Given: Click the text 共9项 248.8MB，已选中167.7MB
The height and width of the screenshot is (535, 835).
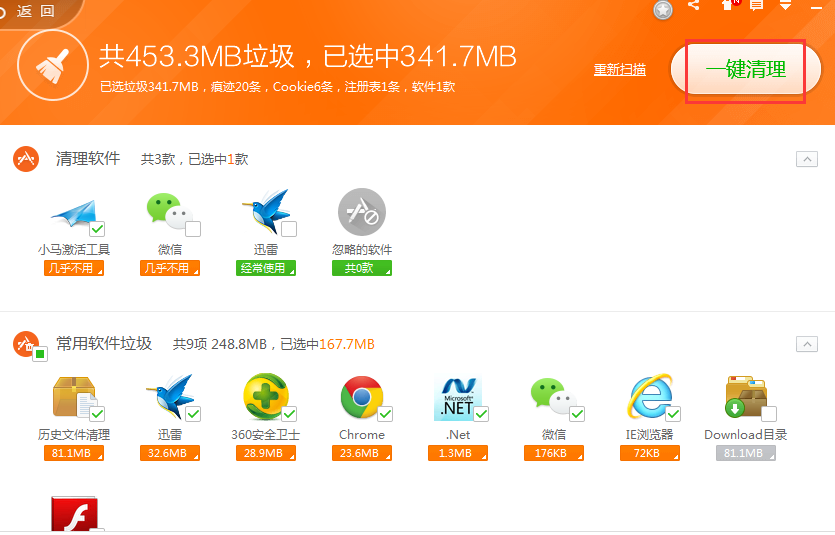Looking at the screenshot, I should click(x=274, y=344).
